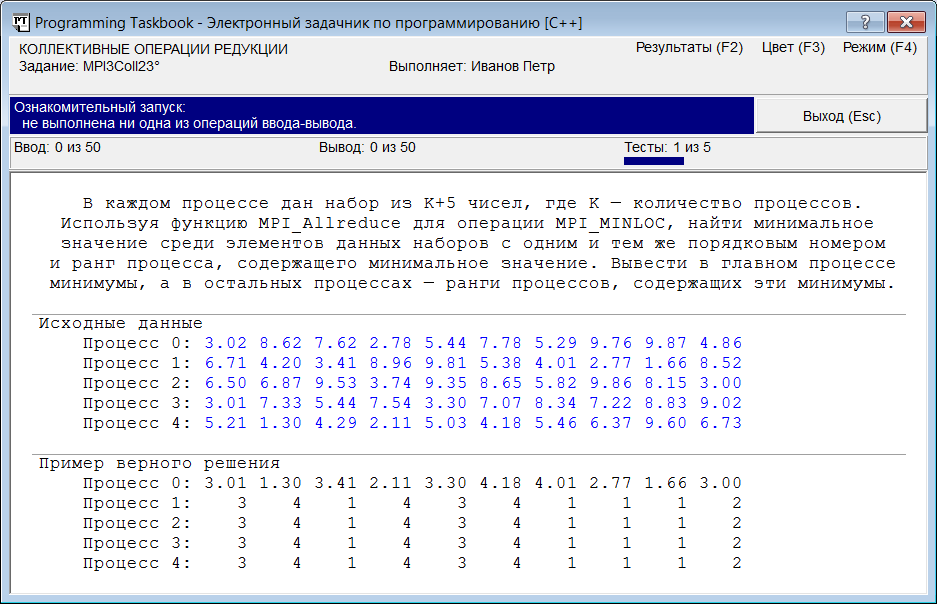The width and height of the screenshot is (937, 604).
Task: Click the 'Пример верного решения' section header
Action: point(159,463)
